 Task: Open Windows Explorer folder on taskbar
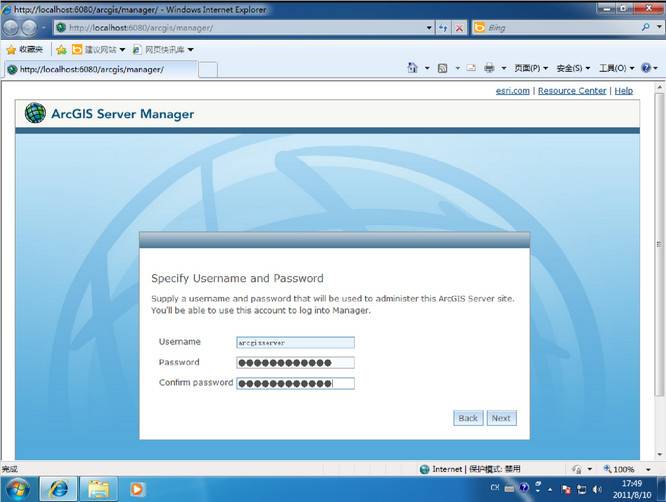pos(99,489)
